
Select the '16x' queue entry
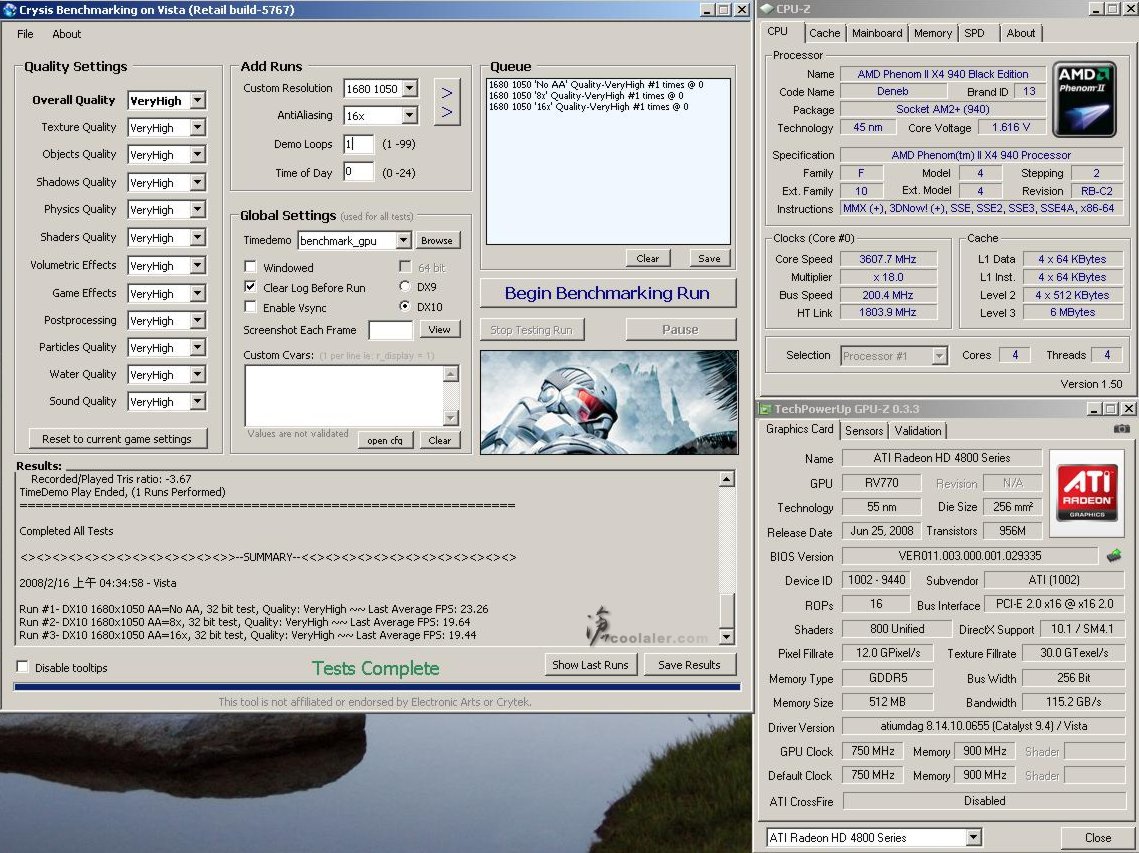pos(588,106)
